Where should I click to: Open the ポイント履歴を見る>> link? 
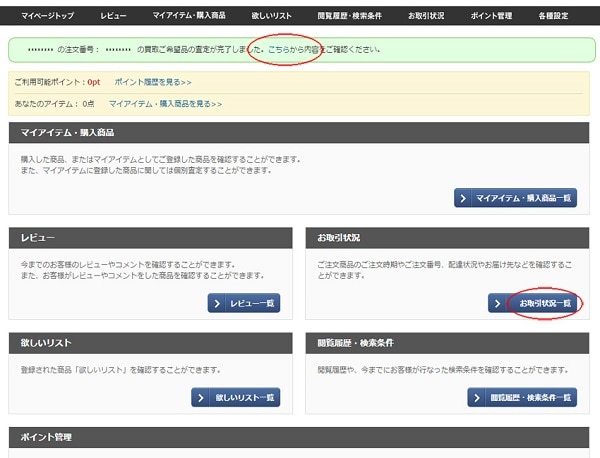pos(153,82)
